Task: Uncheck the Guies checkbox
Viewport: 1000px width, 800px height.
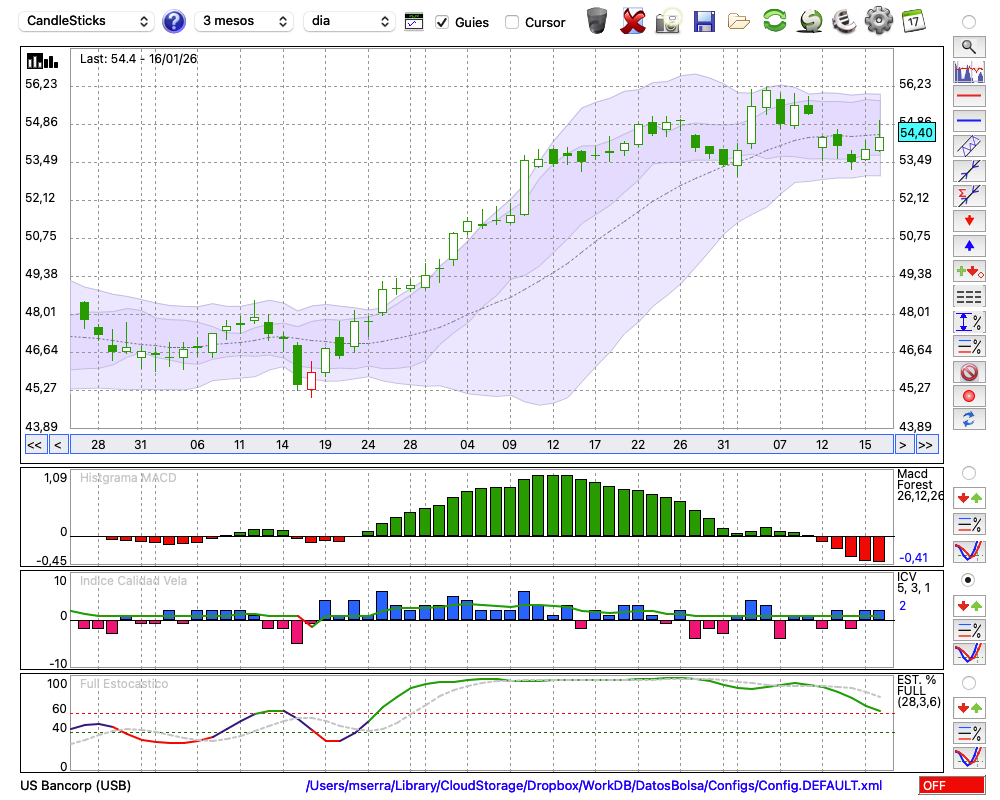Action: 442,22
